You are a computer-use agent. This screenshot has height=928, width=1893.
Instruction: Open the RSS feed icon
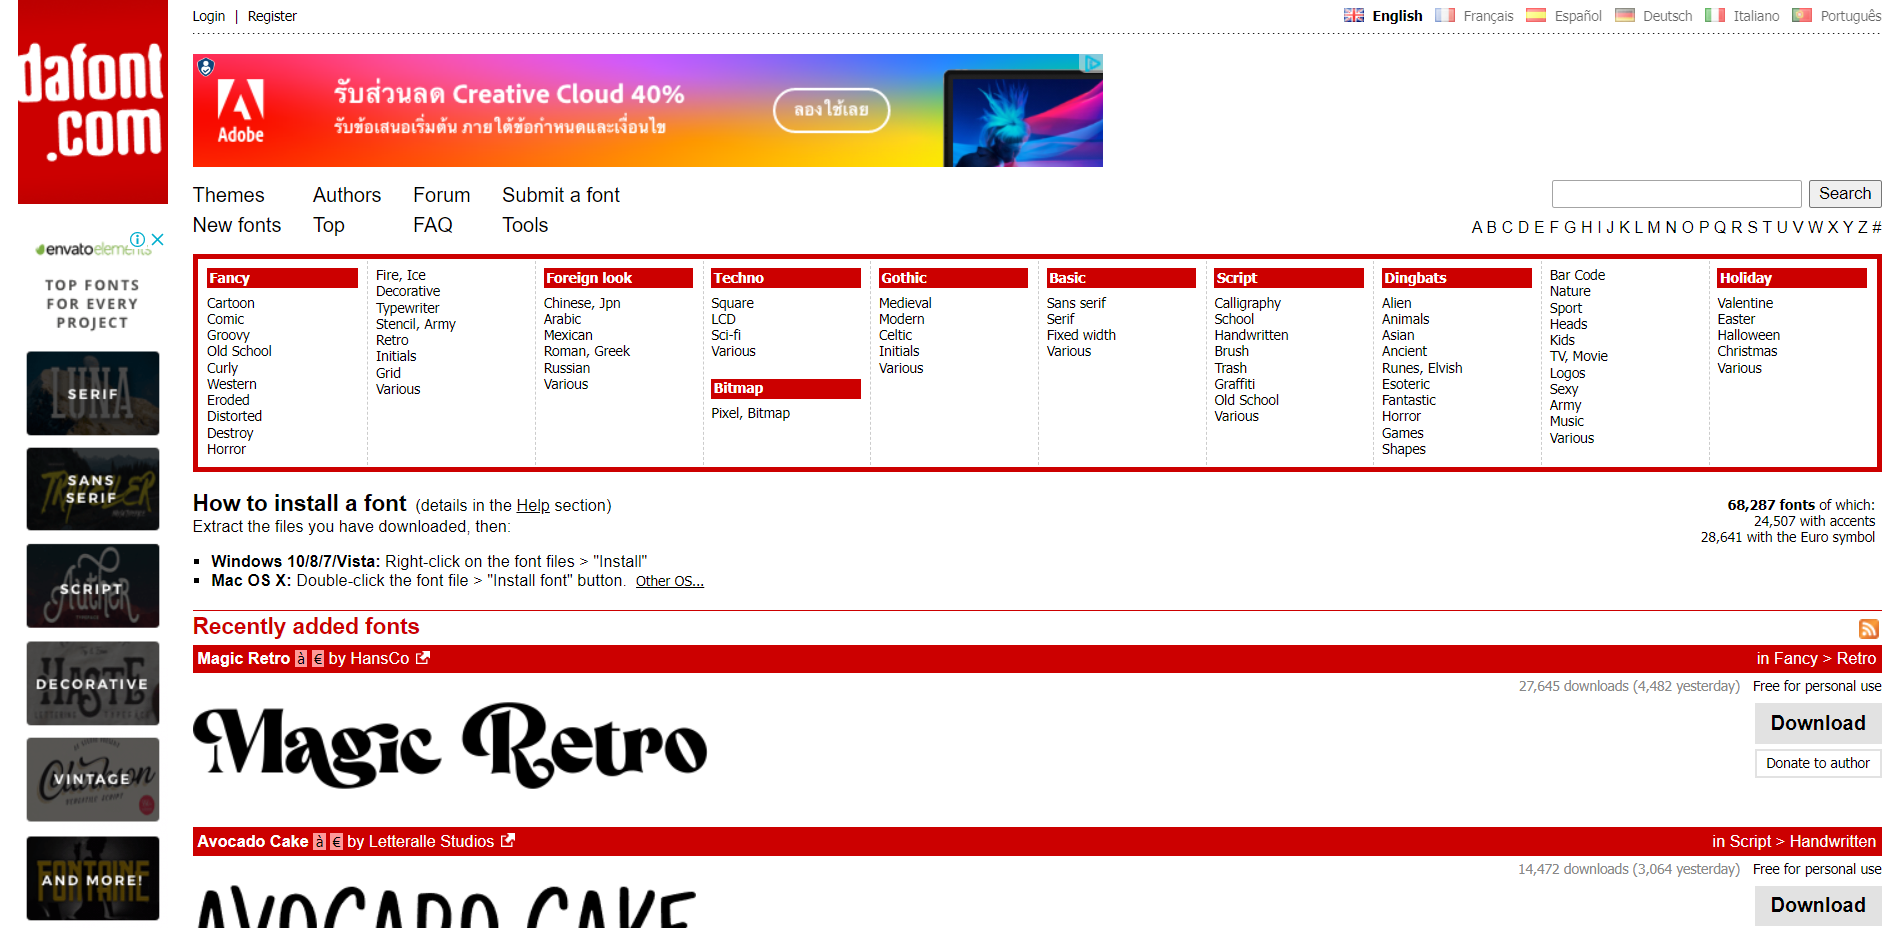point(1868,629)
